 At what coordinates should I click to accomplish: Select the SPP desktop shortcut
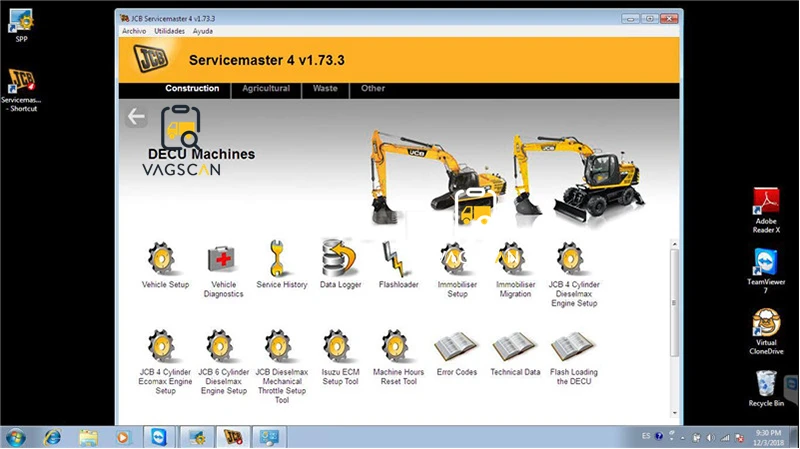click(x=21, y=26)
